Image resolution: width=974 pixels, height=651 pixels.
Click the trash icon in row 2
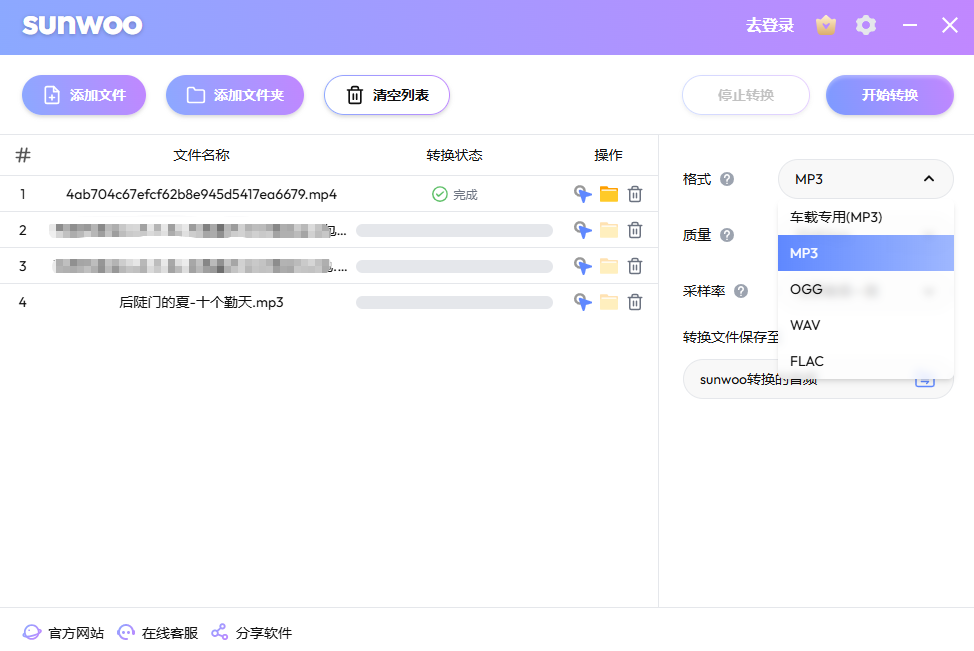click(635, 230)
